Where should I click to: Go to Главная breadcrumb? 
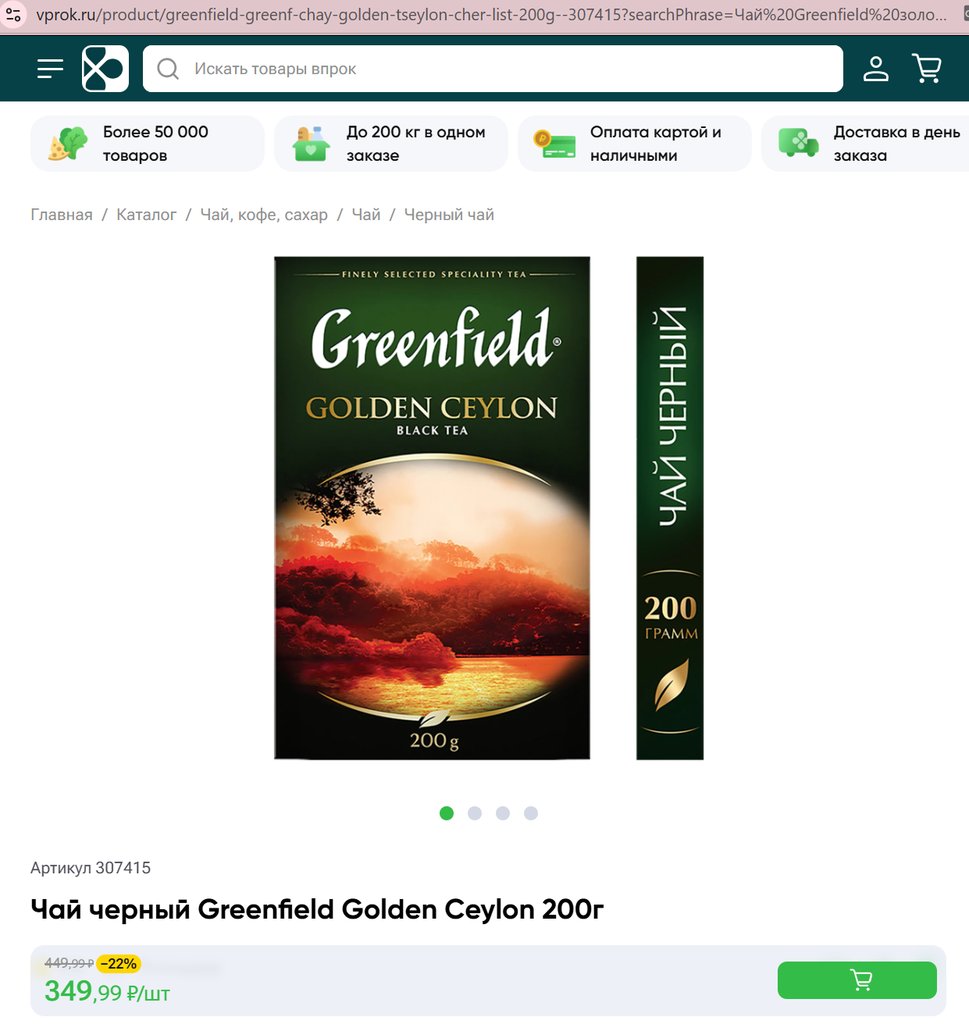click(61, 215)
